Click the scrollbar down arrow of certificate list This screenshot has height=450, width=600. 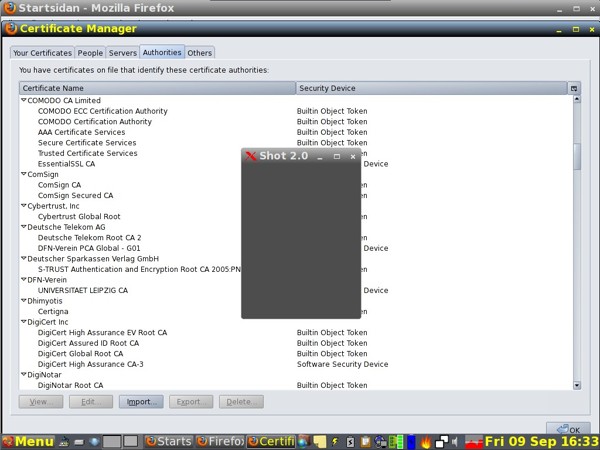coord(577,385)
